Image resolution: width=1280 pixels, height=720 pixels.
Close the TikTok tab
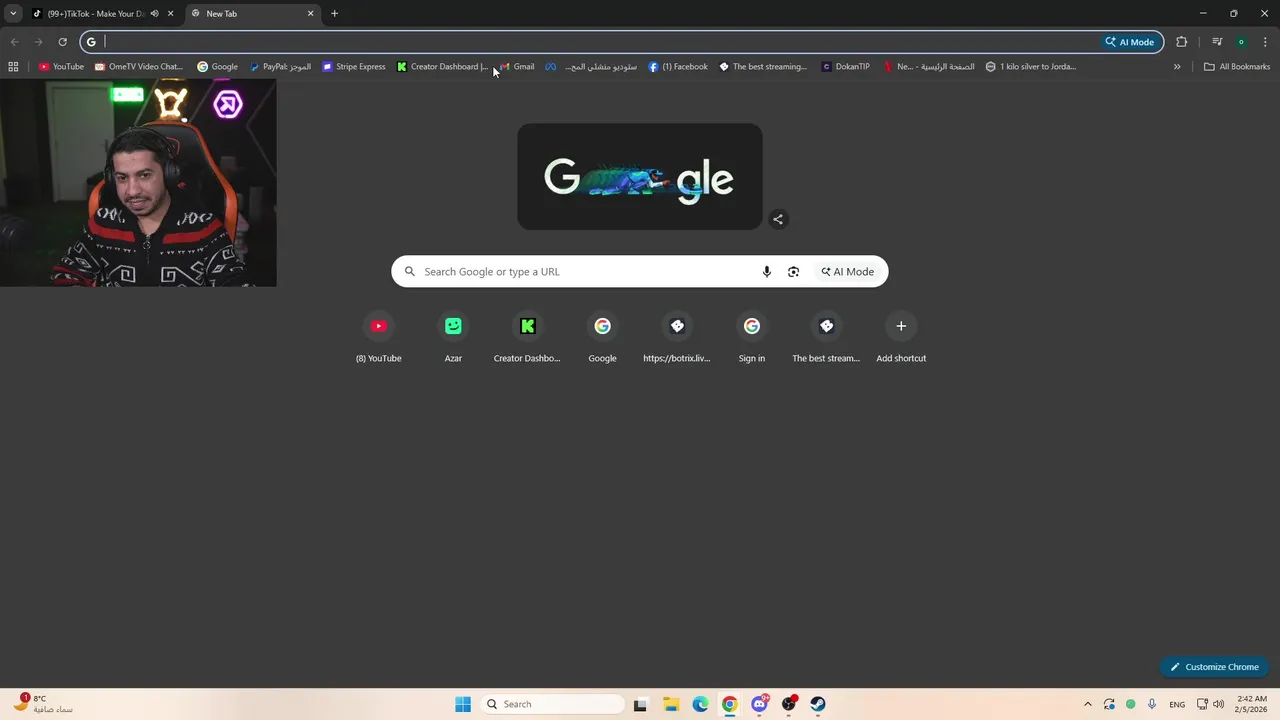pos(171,14)
